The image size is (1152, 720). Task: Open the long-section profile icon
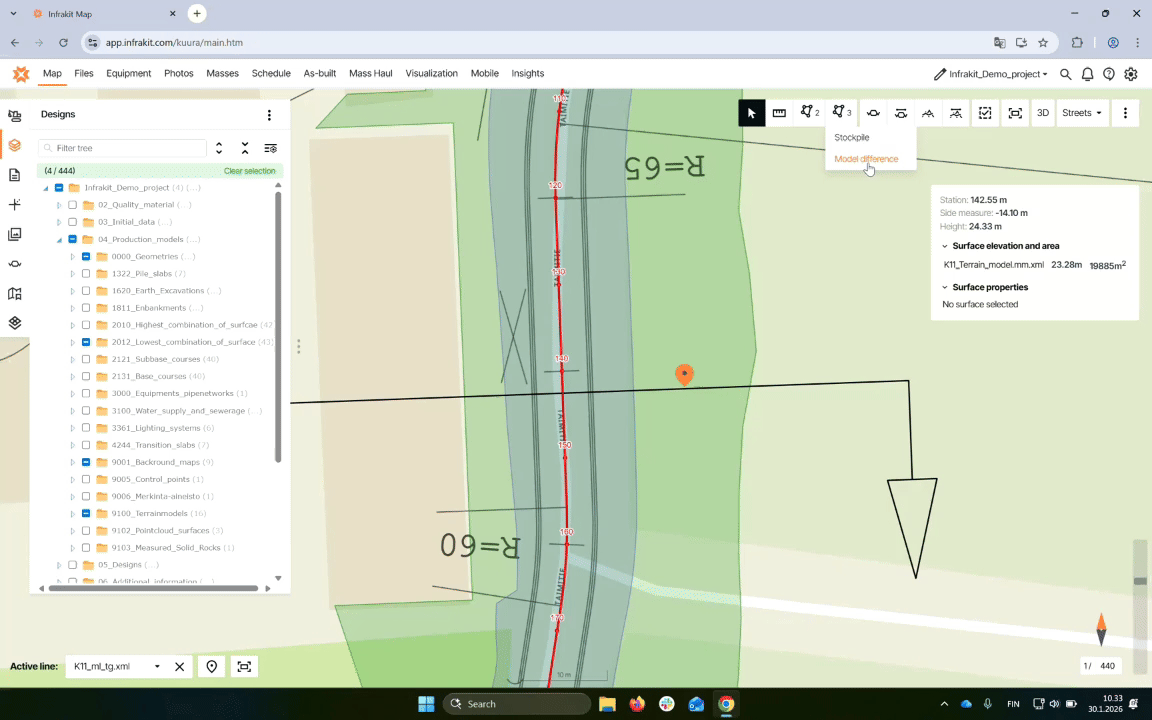(x=929, y=113)
